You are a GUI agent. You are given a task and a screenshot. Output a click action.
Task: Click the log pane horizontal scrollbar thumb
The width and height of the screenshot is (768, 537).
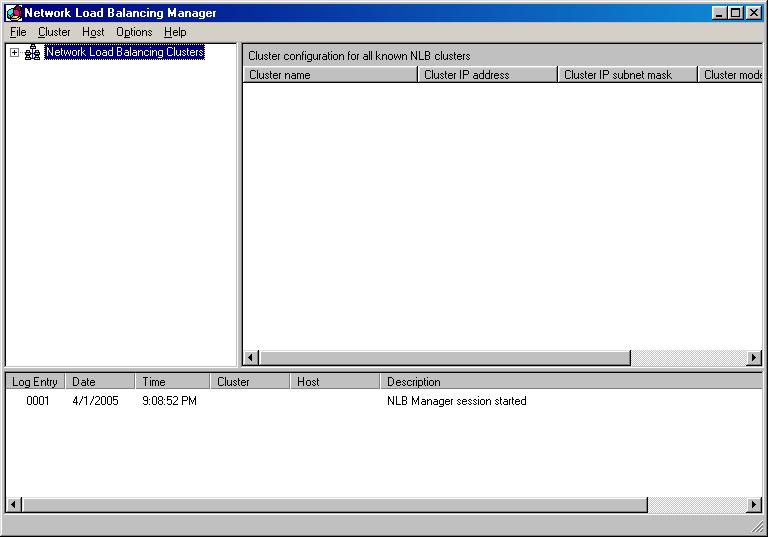coord(335,504)
